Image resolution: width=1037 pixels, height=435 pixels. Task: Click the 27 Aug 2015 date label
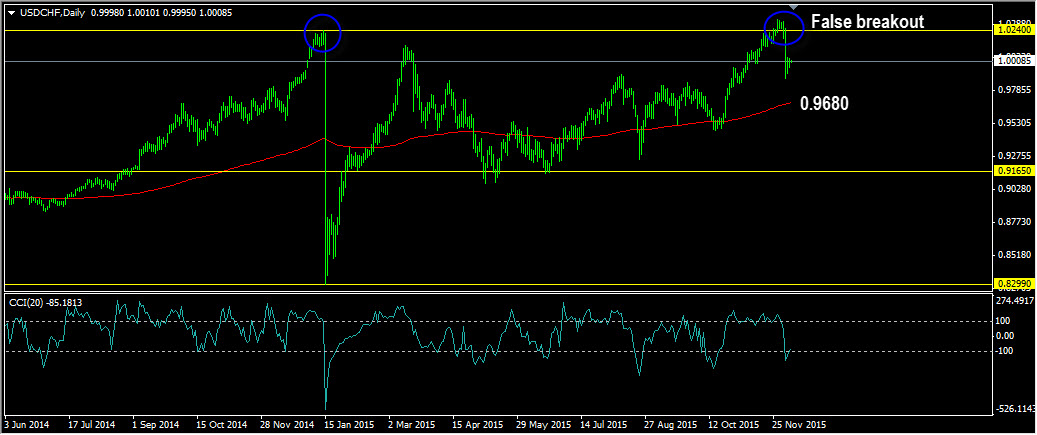click(671, 423)
